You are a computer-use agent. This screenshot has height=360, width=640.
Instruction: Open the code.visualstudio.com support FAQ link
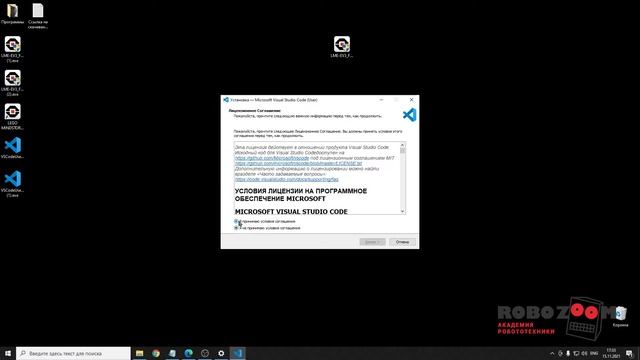pos(287,179)
